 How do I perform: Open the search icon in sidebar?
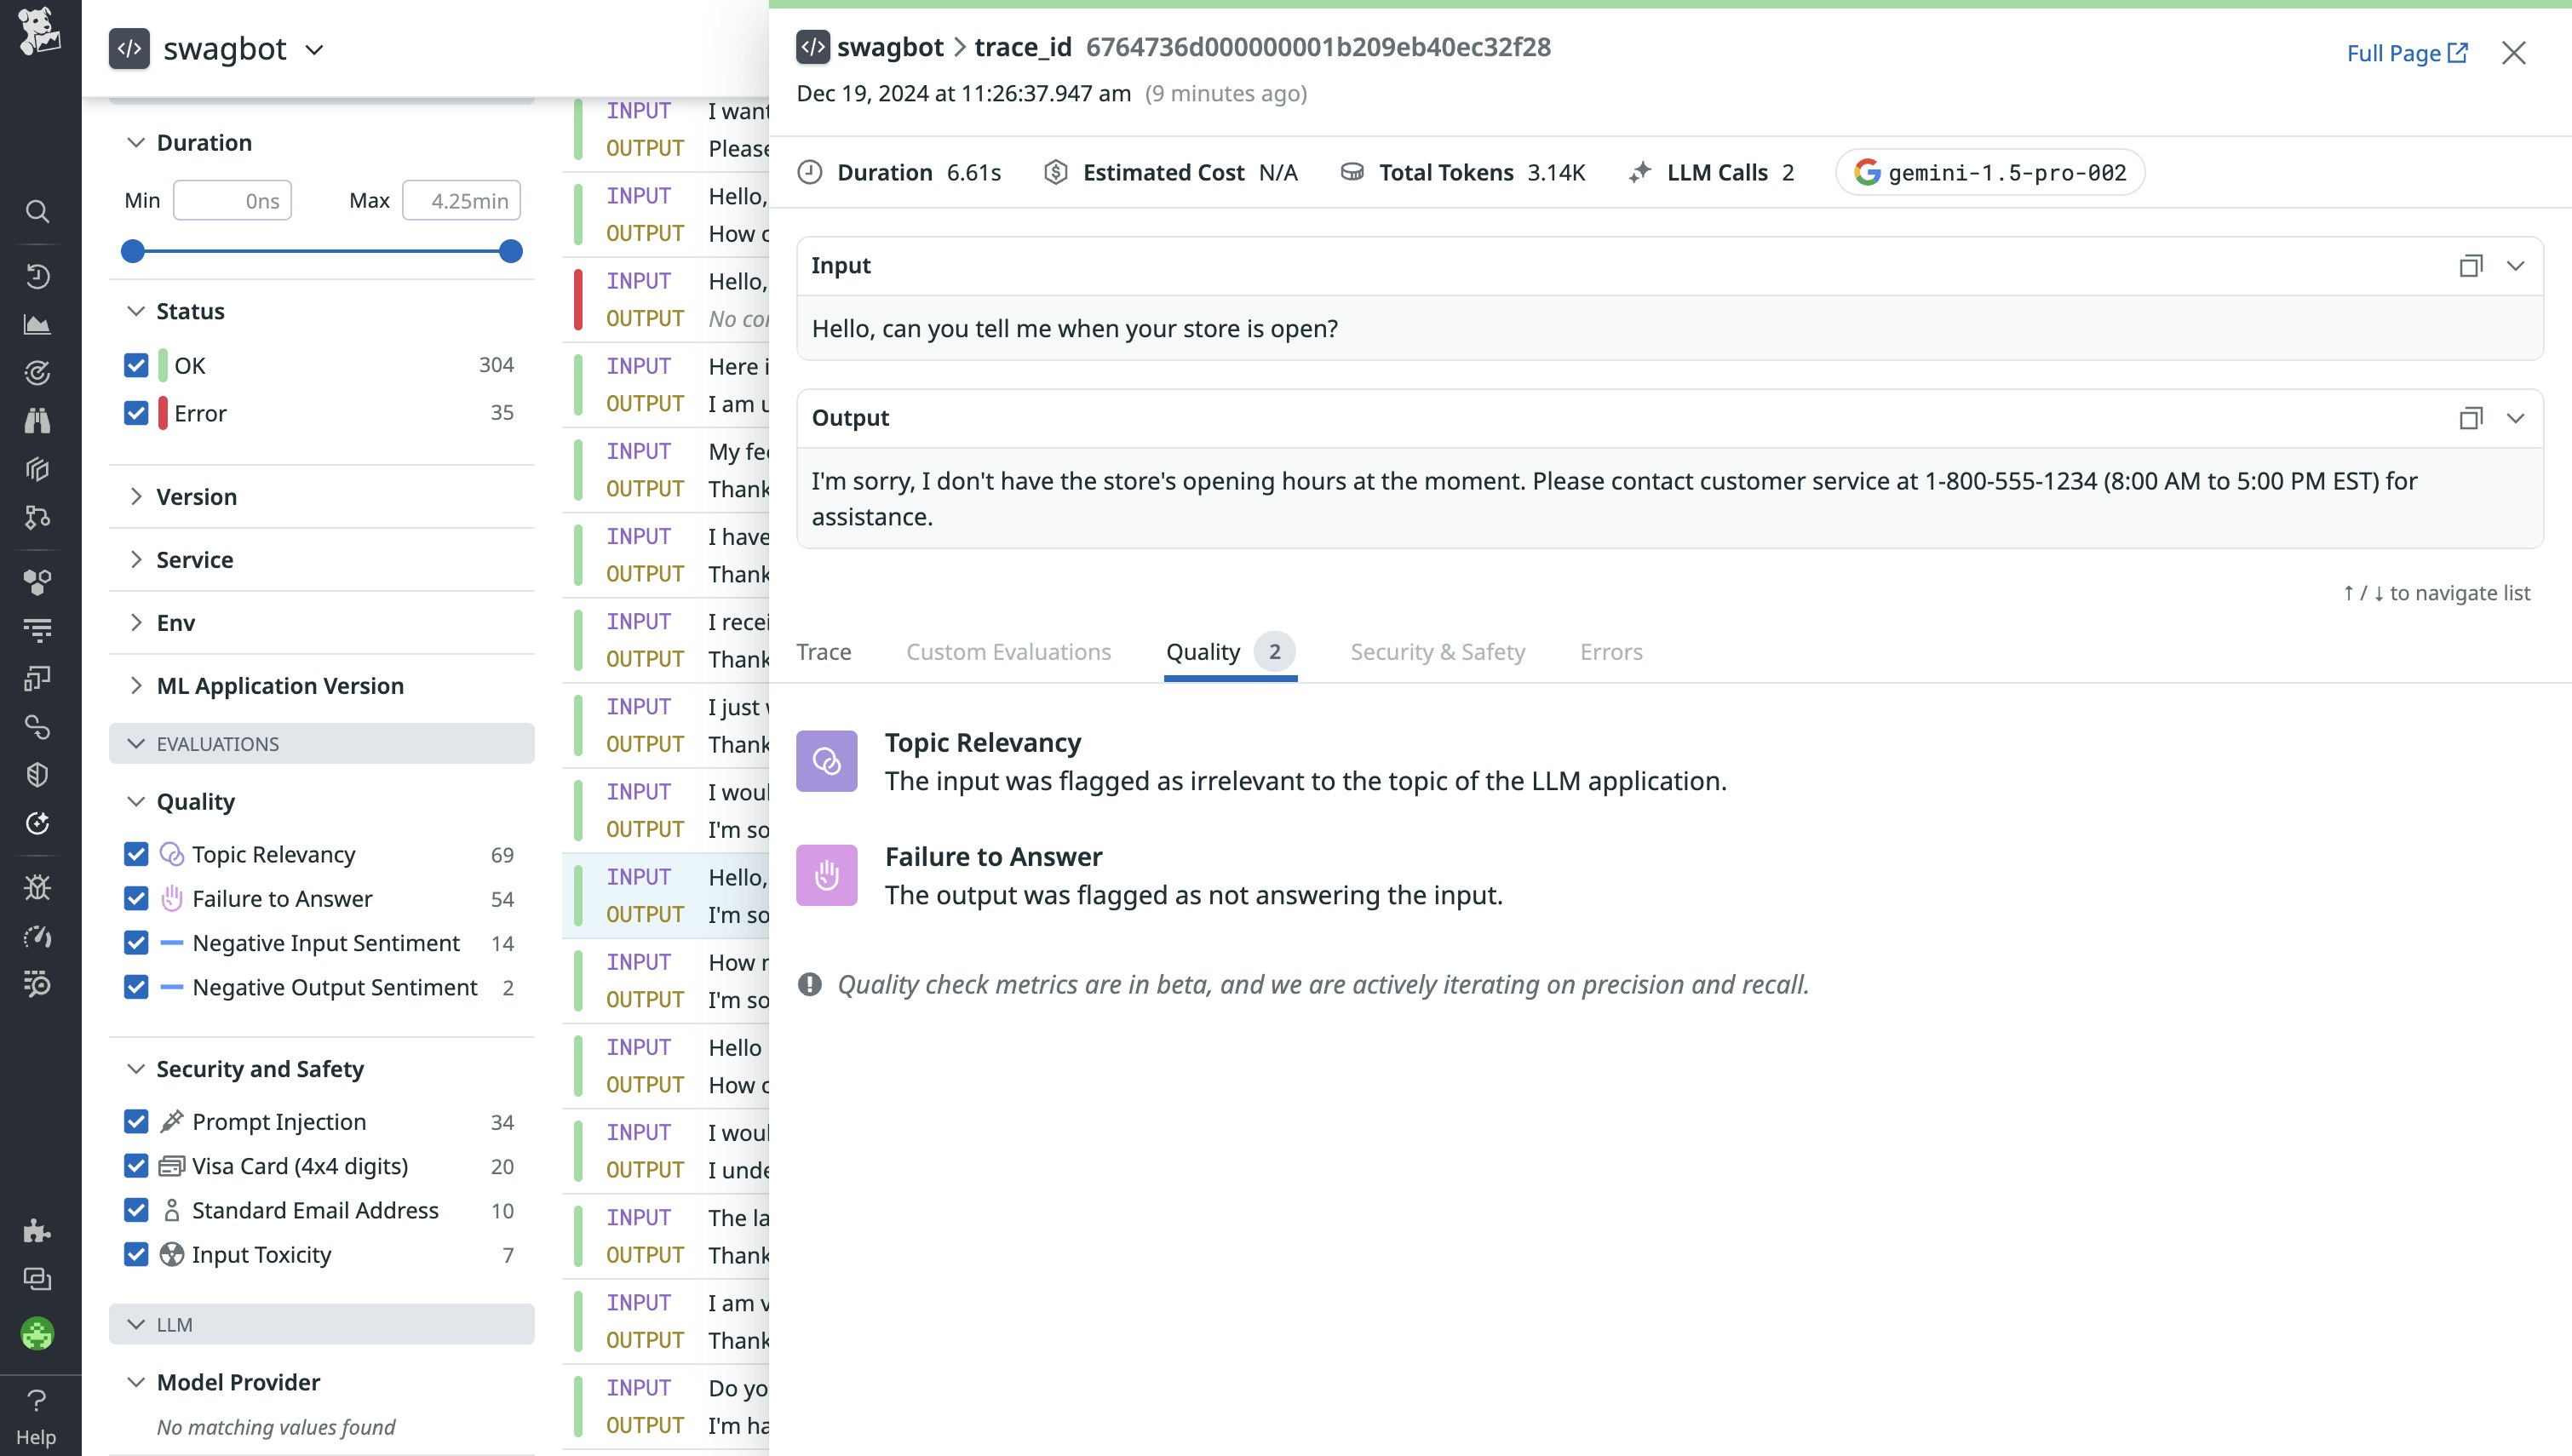pyautogui.click(x=37, y=211)
